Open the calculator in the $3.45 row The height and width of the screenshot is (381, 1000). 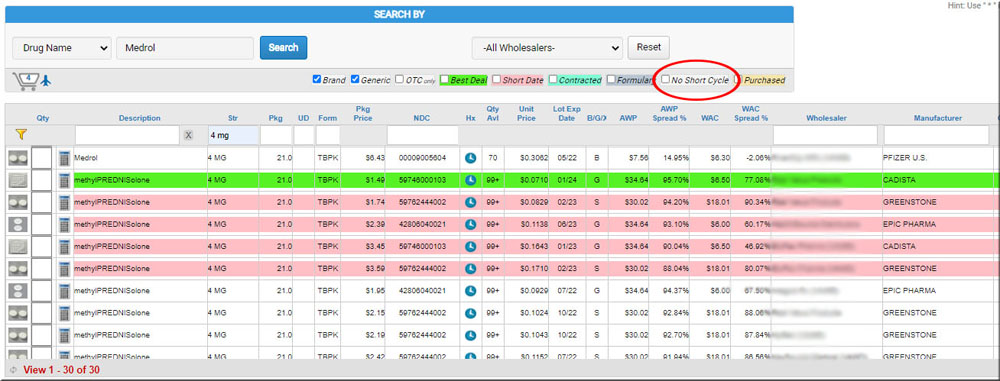tap(64, 247)
